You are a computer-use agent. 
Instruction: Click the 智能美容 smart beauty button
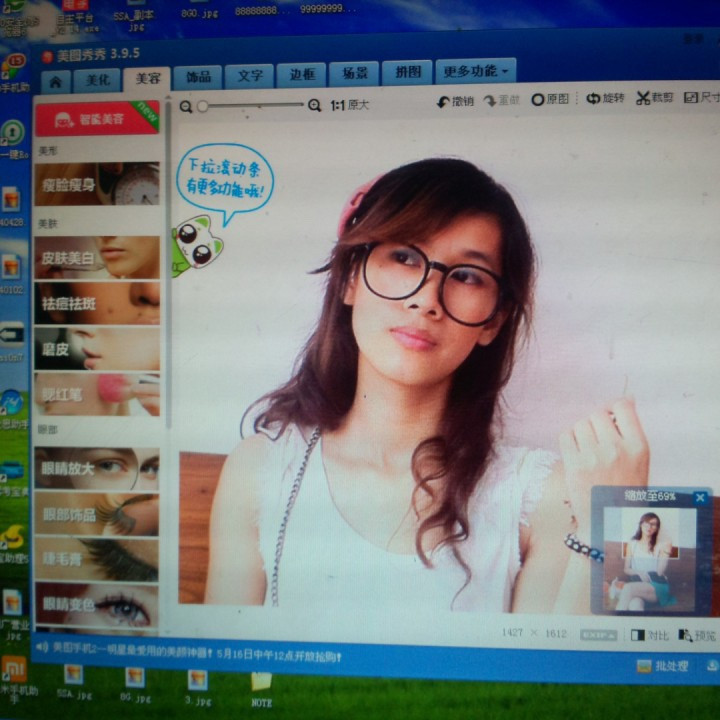tap(96, 119)
